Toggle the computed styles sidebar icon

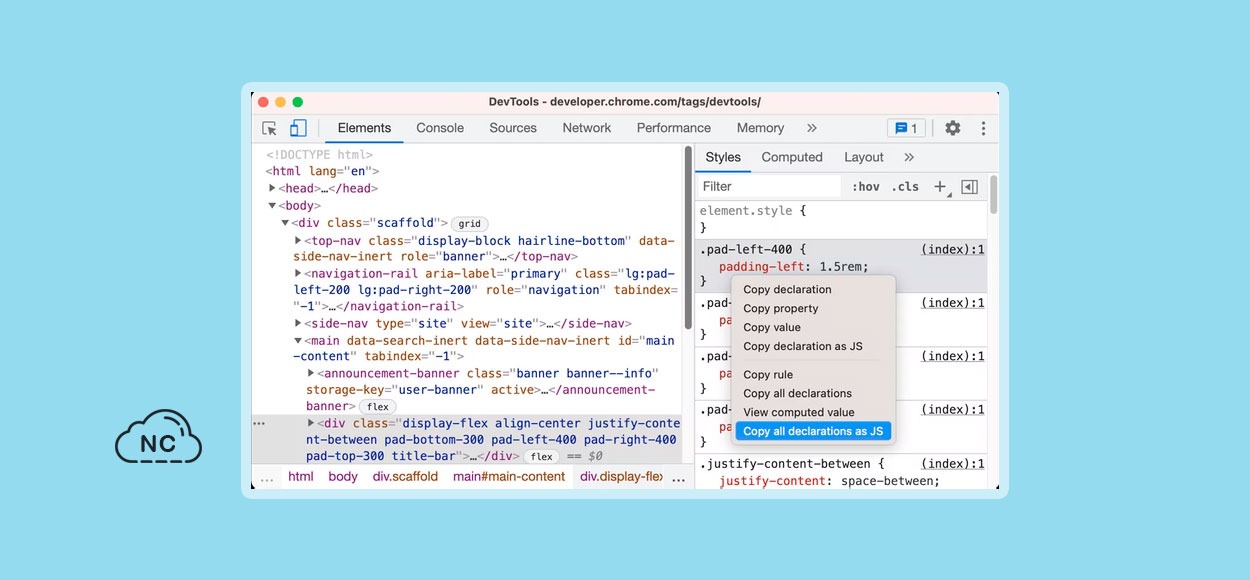coord(969,187)
